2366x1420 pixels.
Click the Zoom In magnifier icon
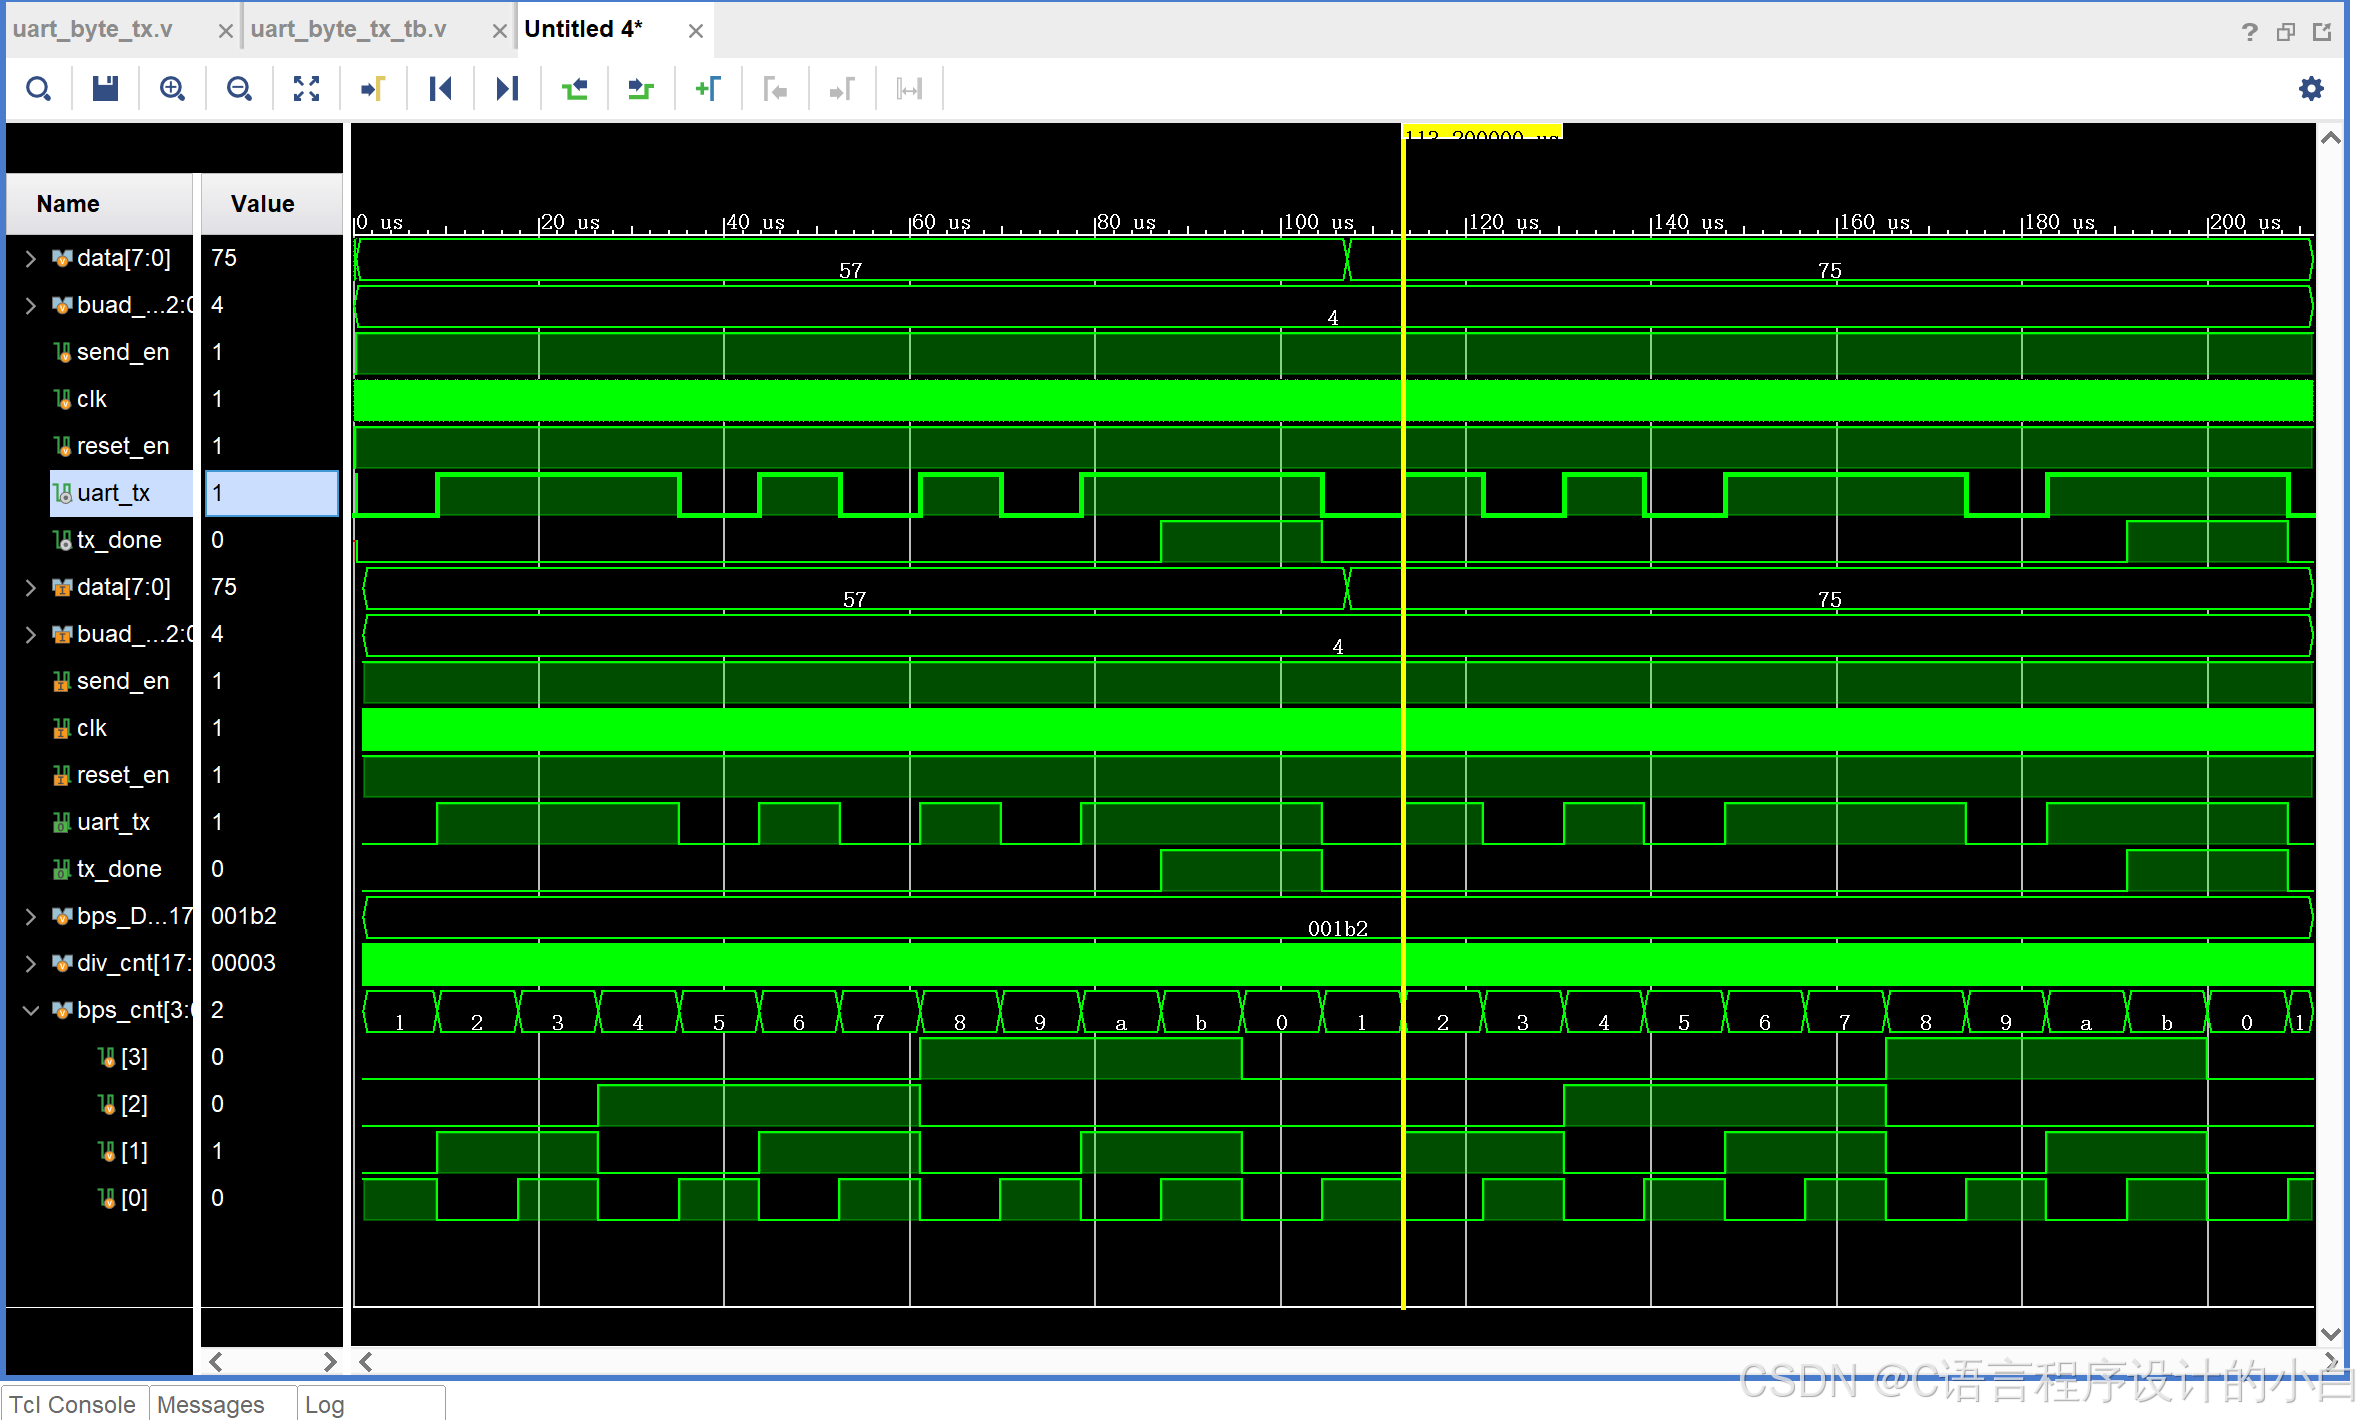click(172, 89)
